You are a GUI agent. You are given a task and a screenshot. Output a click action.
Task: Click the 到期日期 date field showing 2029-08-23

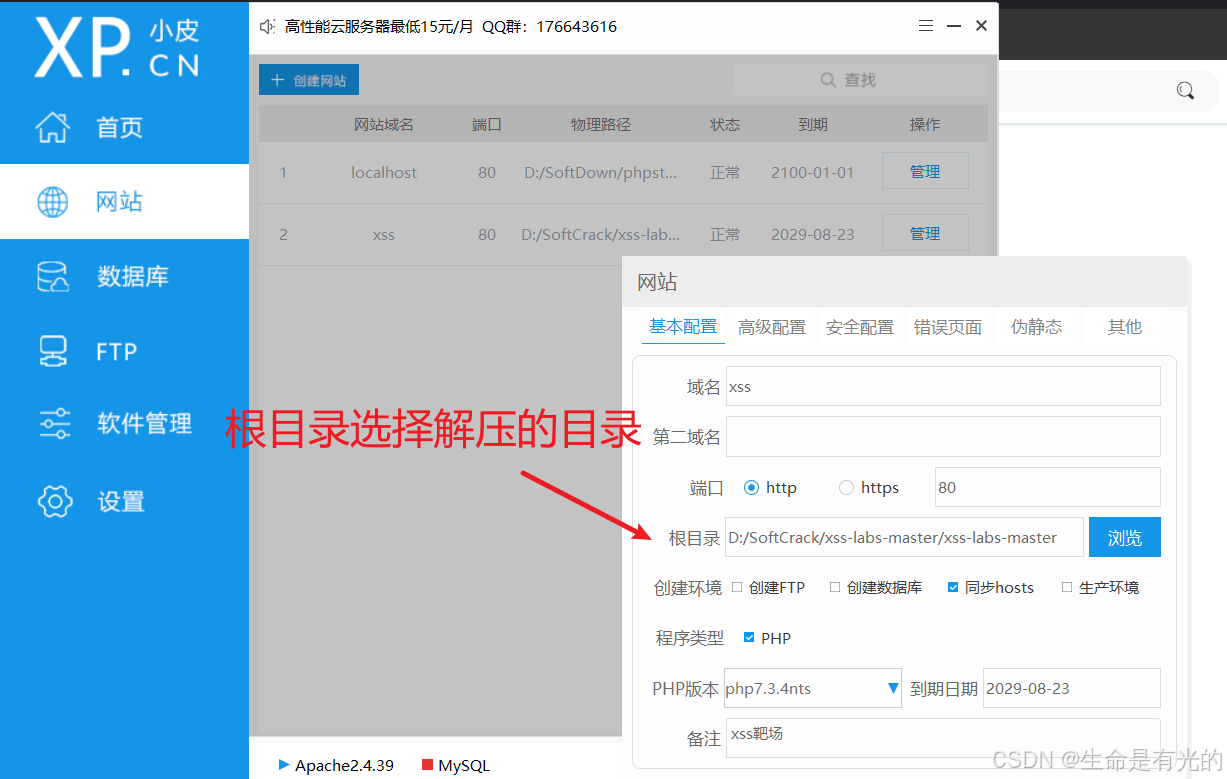click(x=1071, y=688)
